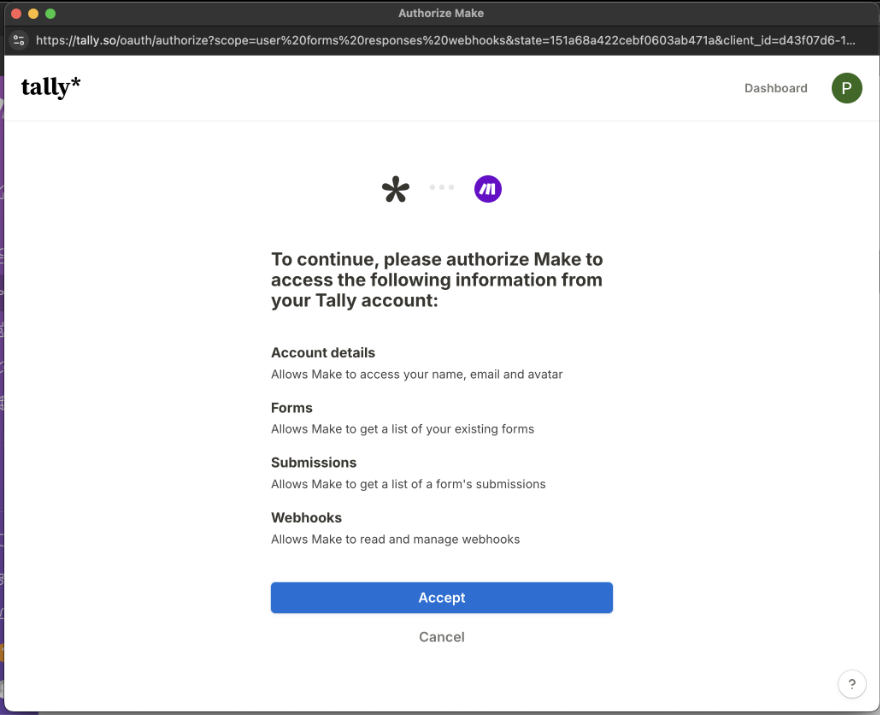Click the blue Accept button

pyautogui.click(x=442, y=597)
